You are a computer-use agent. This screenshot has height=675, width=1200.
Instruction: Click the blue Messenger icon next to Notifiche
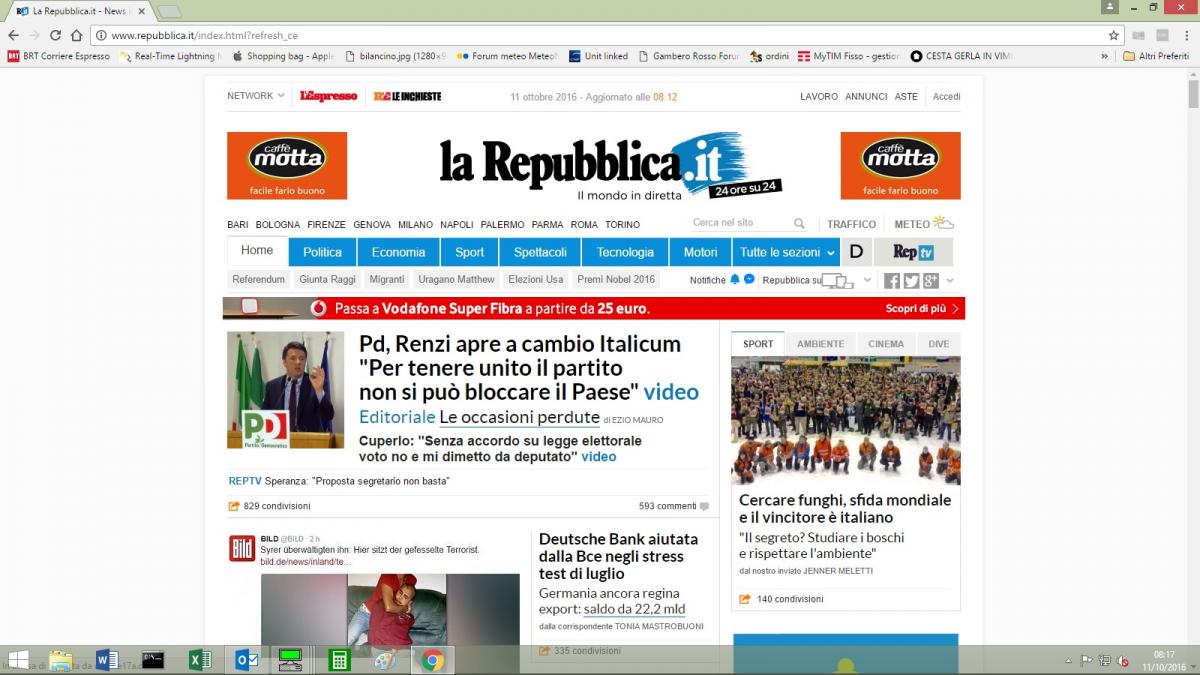(749, 279)
